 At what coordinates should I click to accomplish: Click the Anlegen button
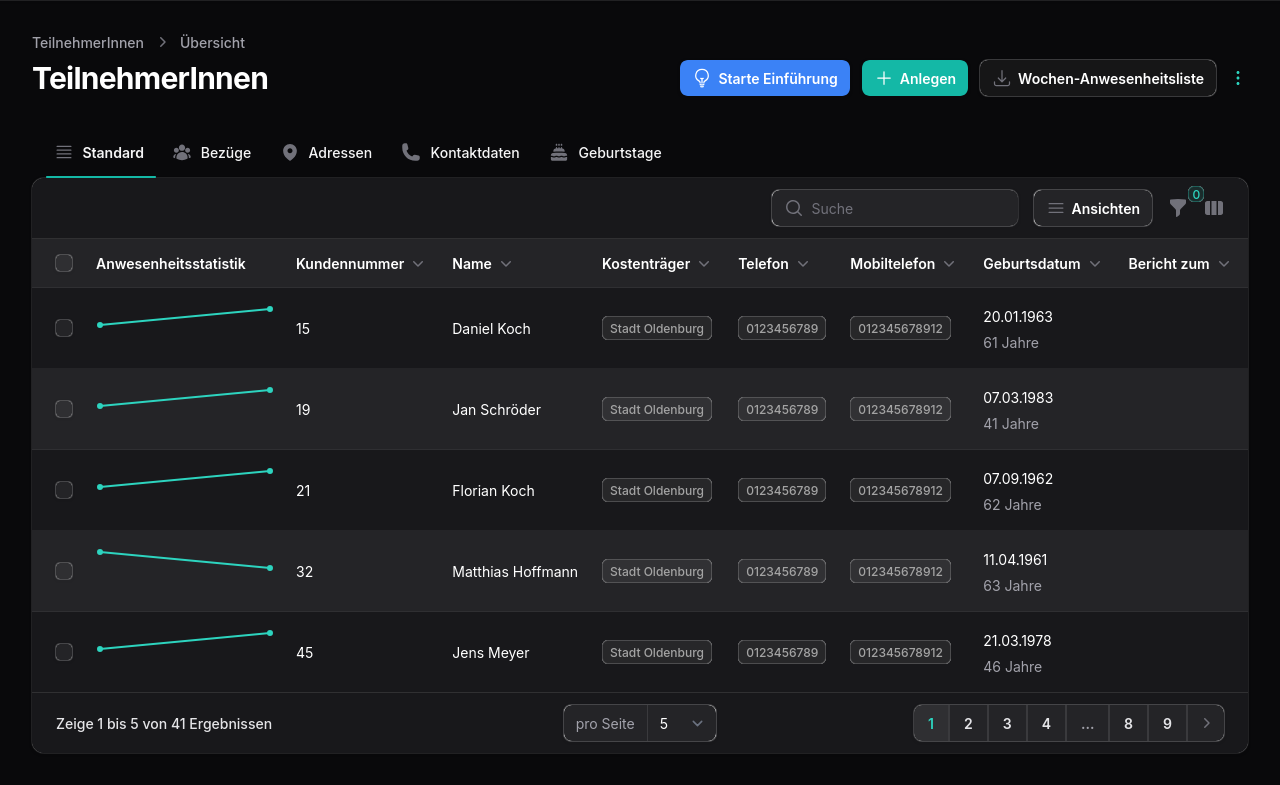pos(915,78)
